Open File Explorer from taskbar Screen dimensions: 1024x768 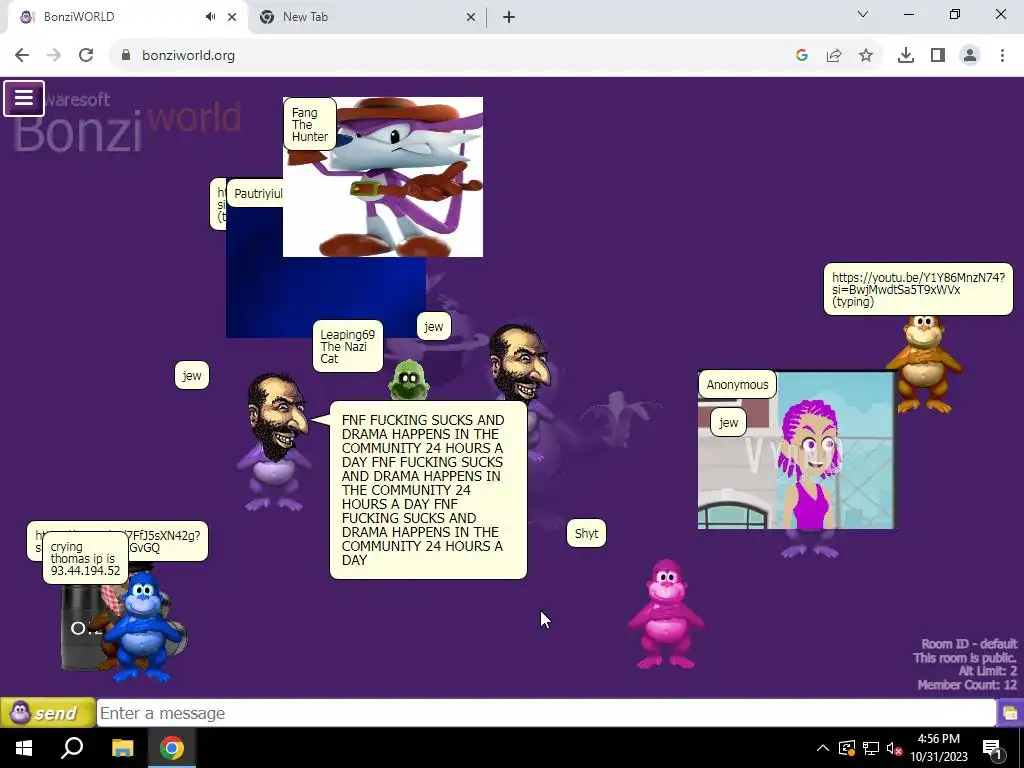pos(122,748)
